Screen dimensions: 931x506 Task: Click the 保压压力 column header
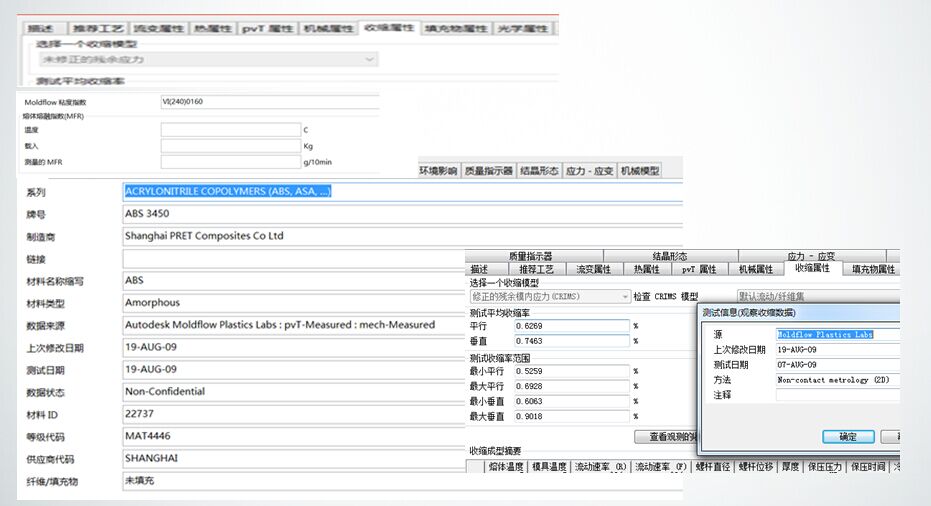click(825, 467)
